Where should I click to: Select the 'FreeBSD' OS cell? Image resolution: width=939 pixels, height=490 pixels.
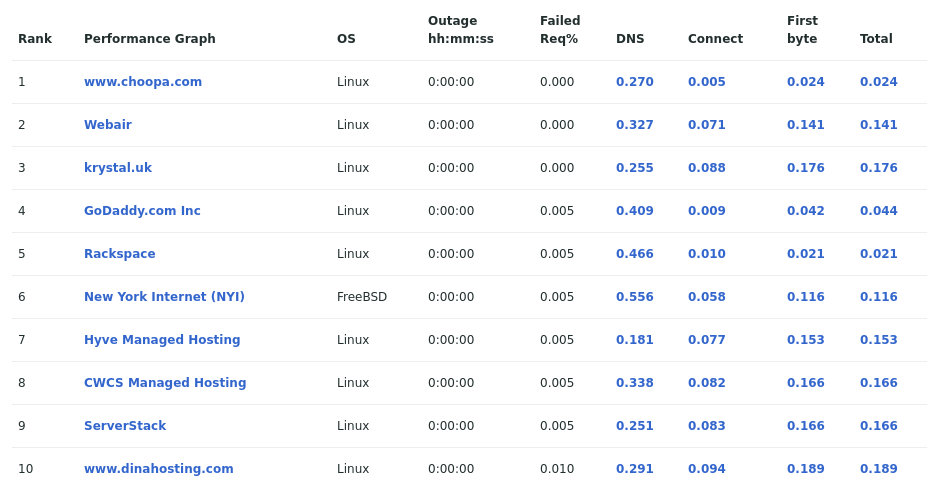coord(362,297)
